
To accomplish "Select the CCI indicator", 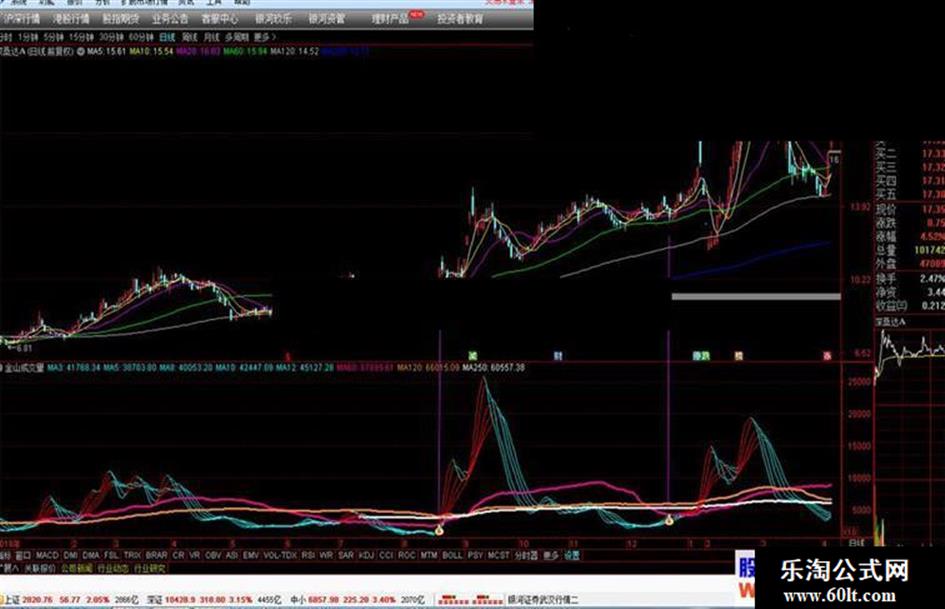I will tap(387, 555).
